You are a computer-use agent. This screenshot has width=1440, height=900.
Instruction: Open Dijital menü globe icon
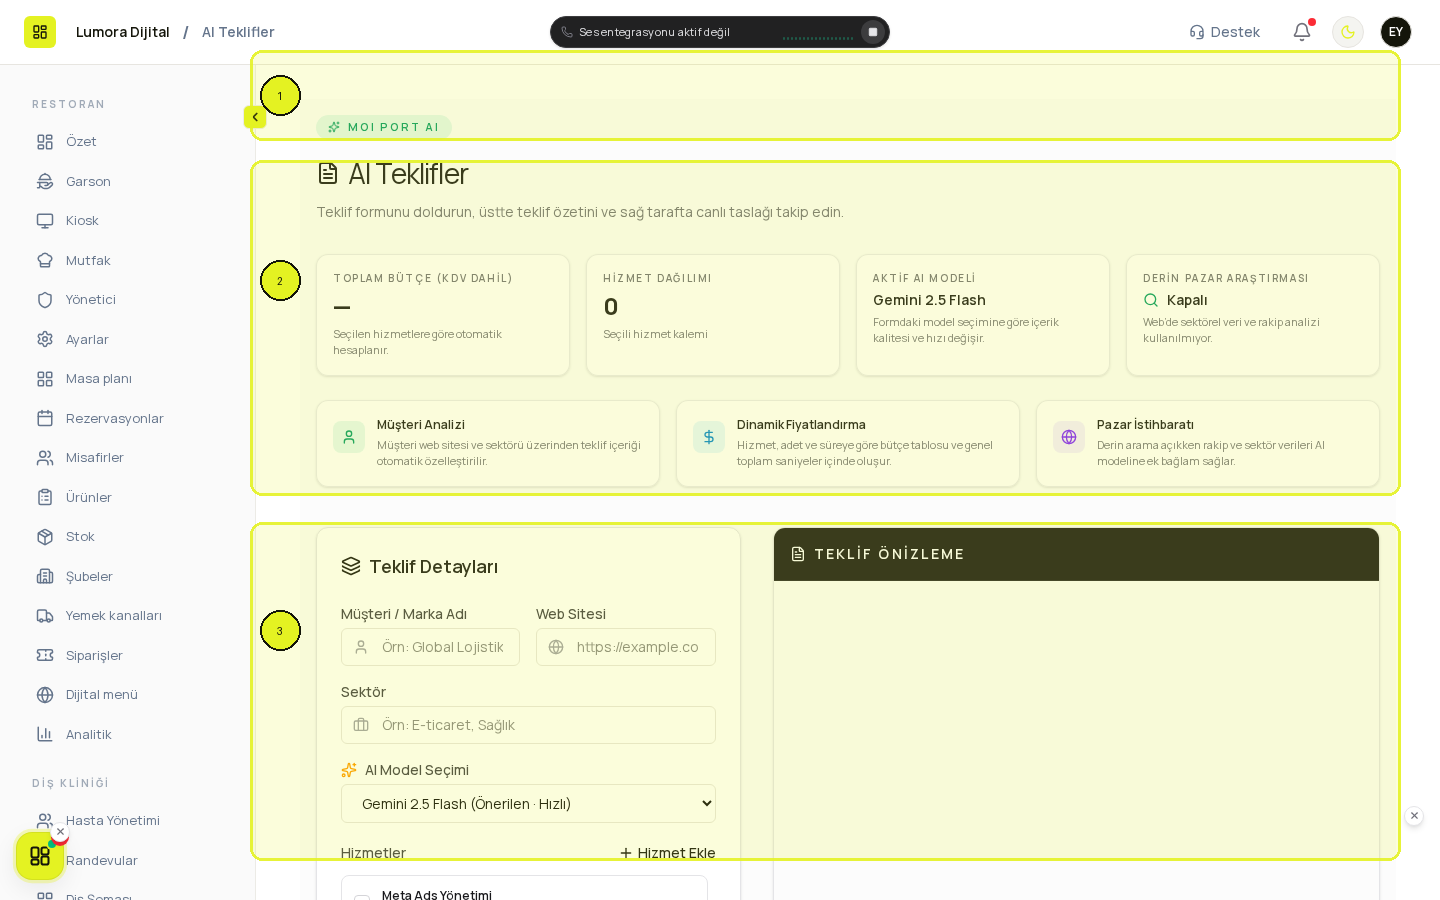45,695
